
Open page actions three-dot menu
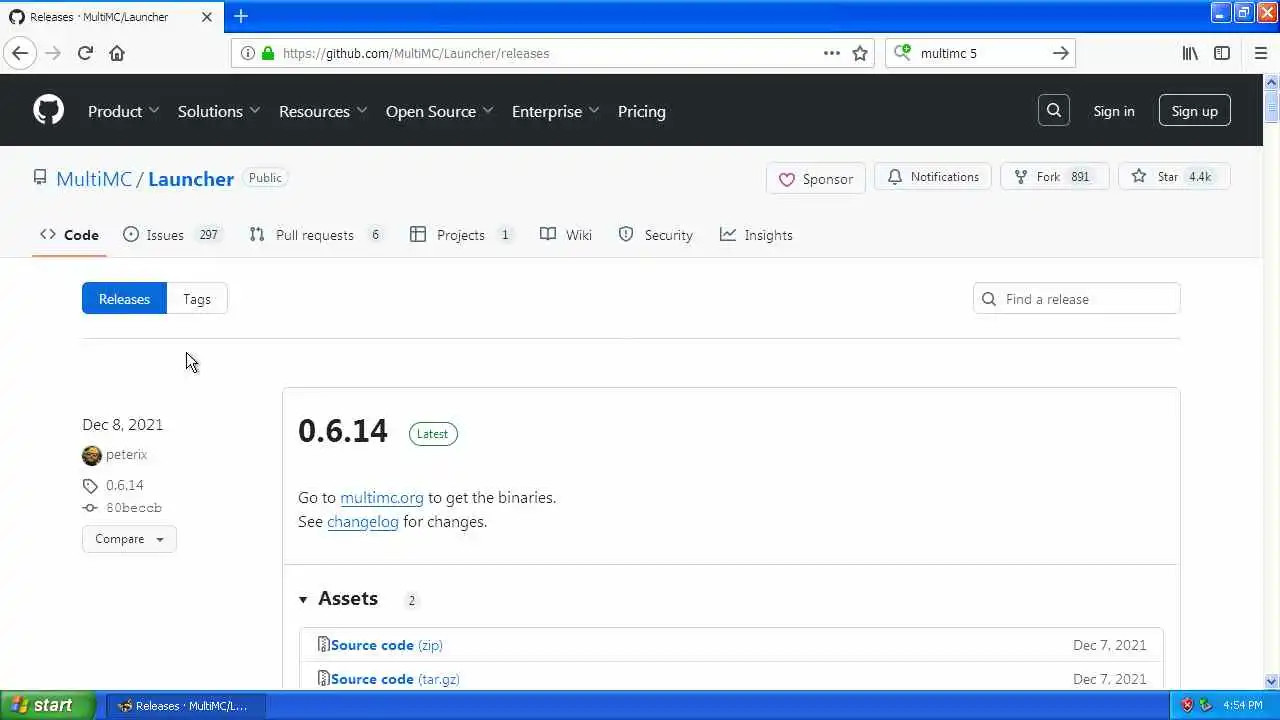tap(832, 53)
